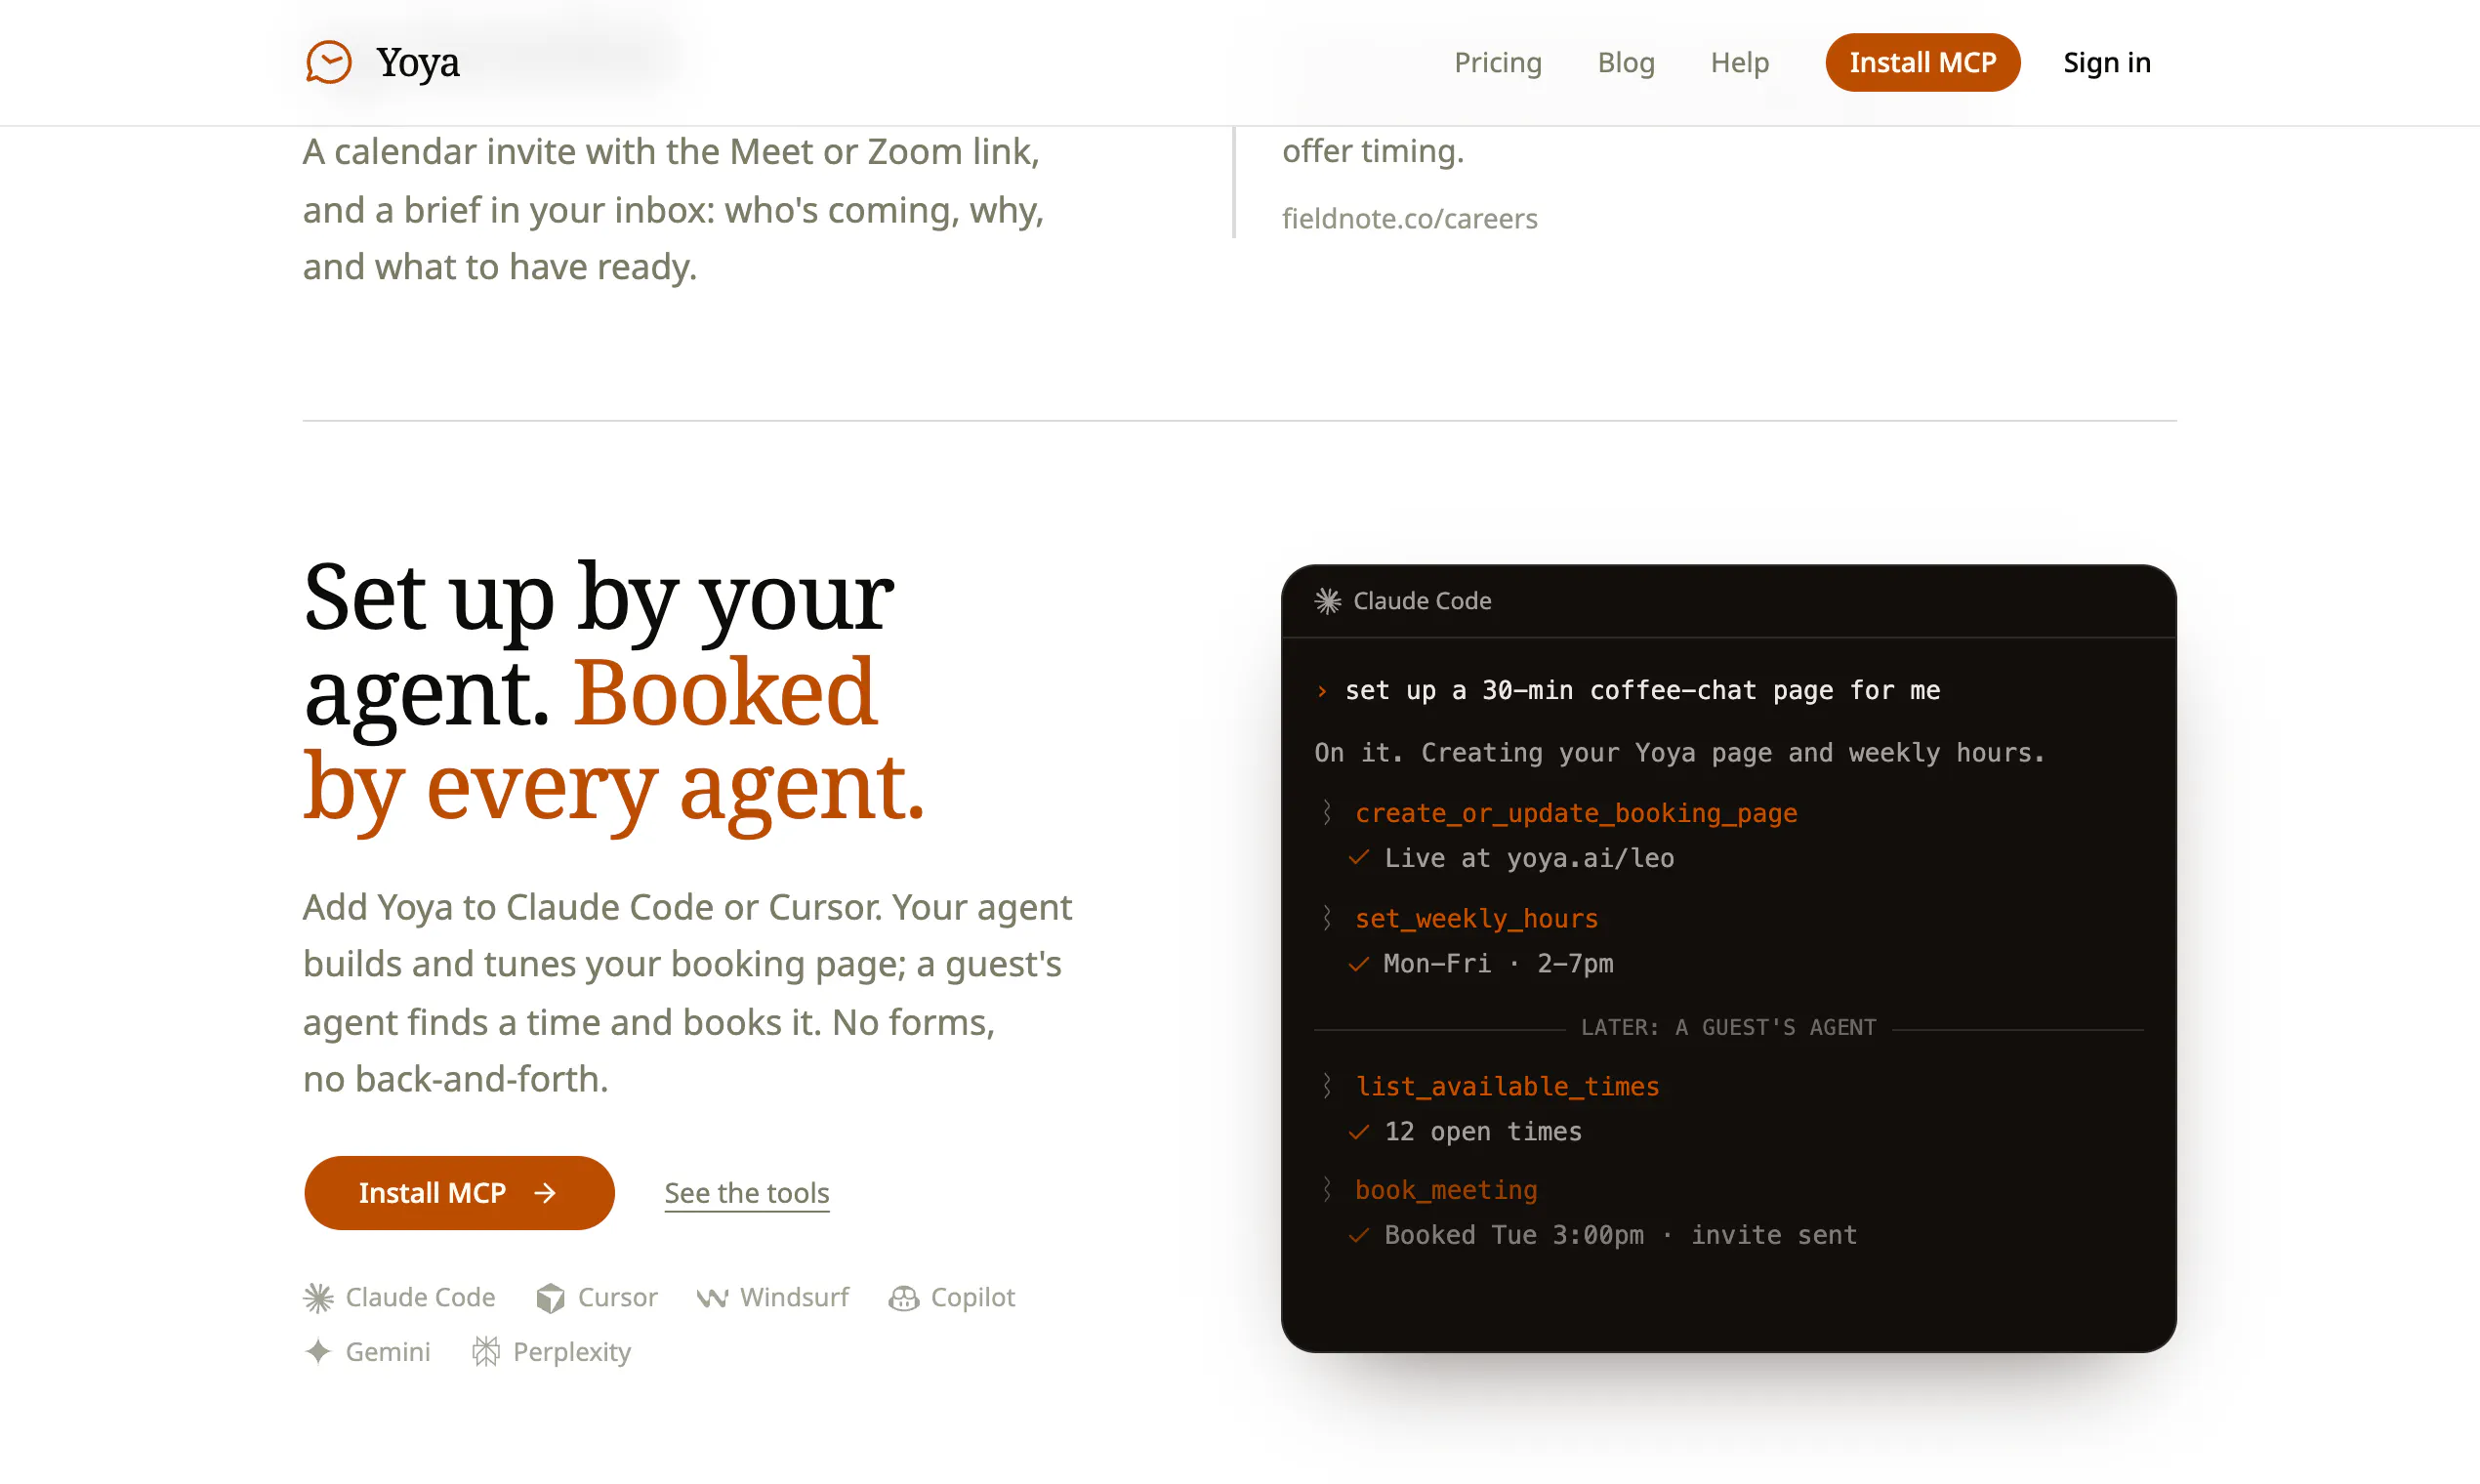Click the Cursor label
This screenshot has height=1484, width=2480.
tap(617, 1297)
